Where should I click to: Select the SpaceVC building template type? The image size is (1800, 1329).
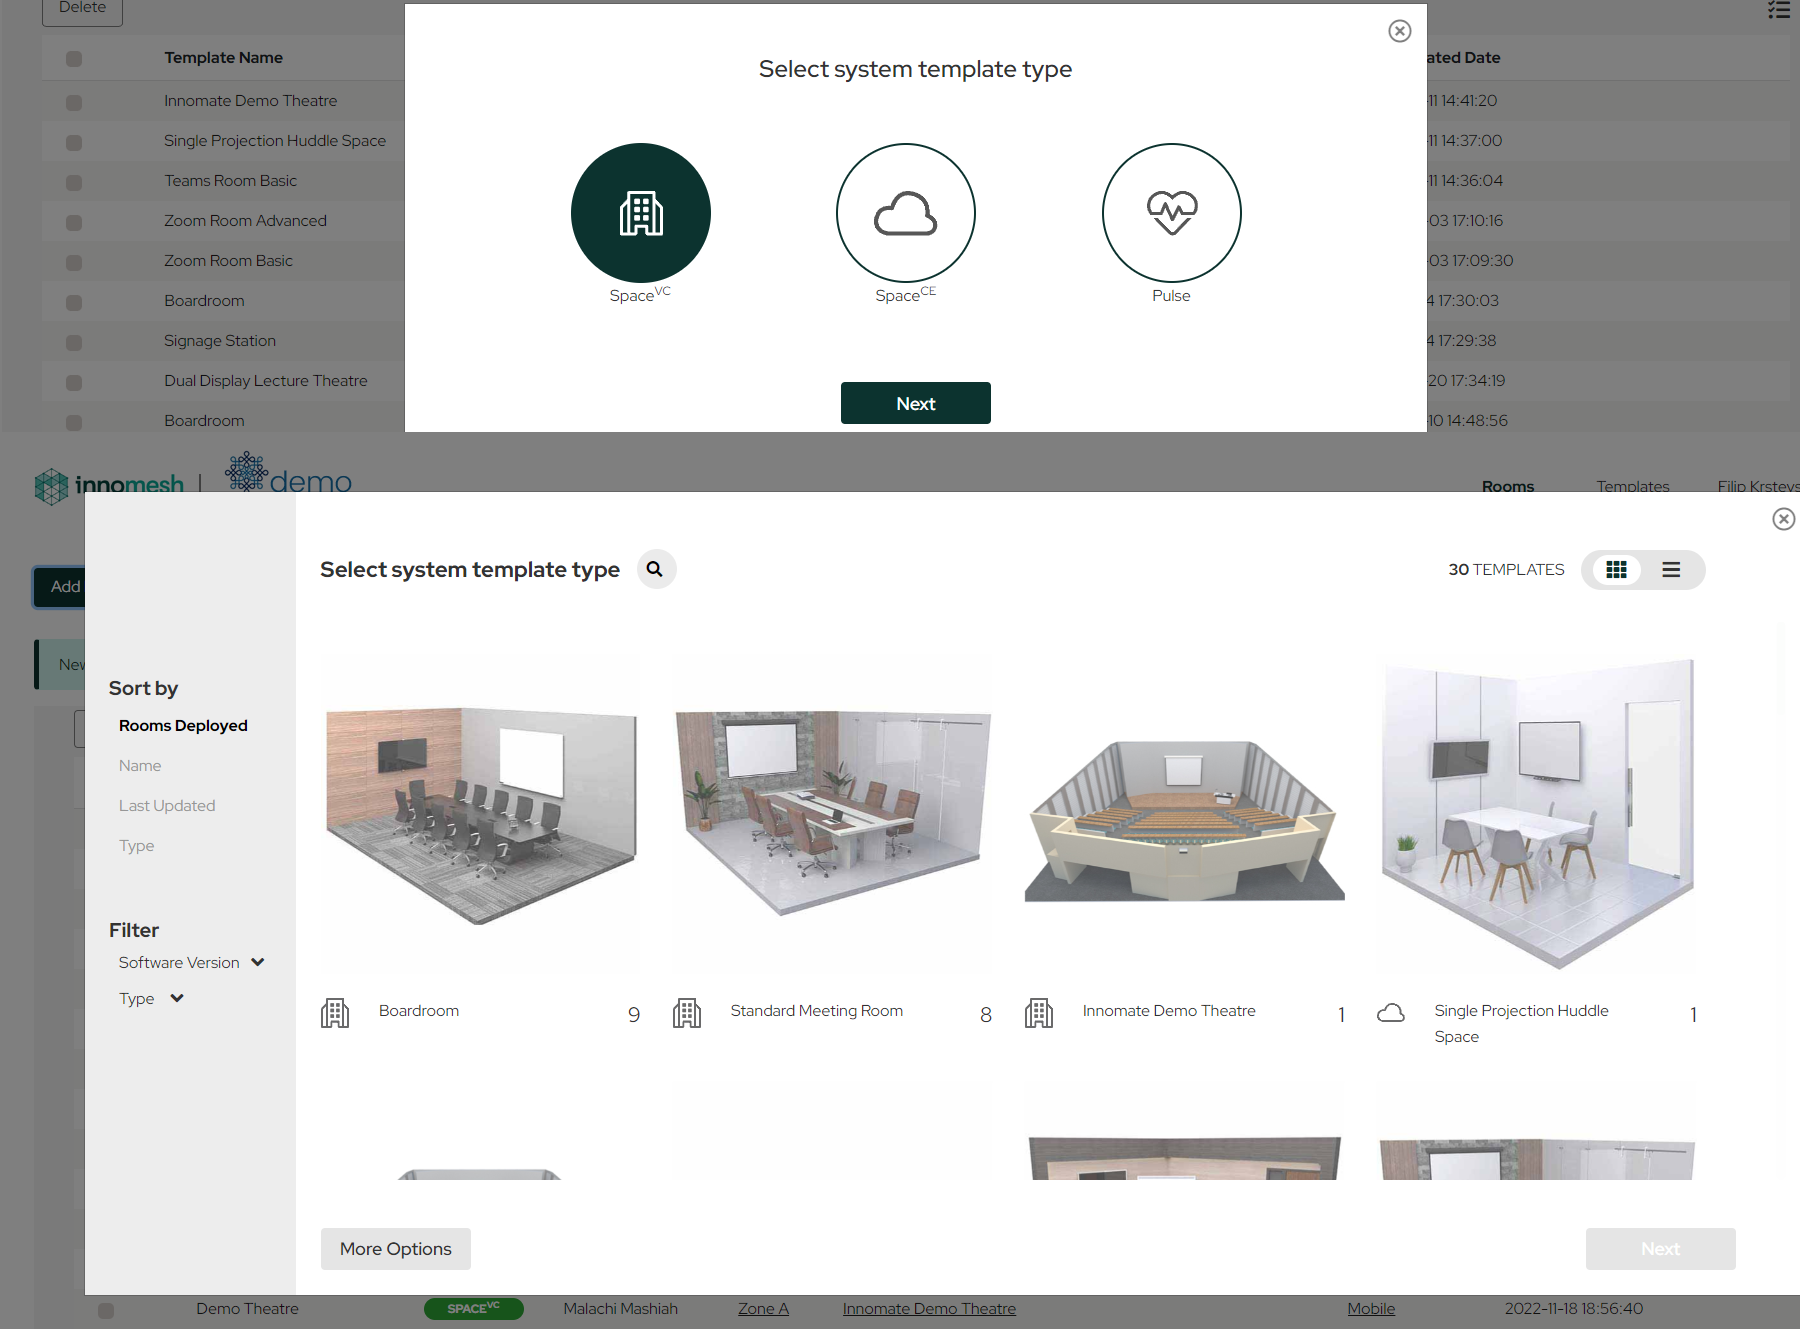[x=640, y=213]
